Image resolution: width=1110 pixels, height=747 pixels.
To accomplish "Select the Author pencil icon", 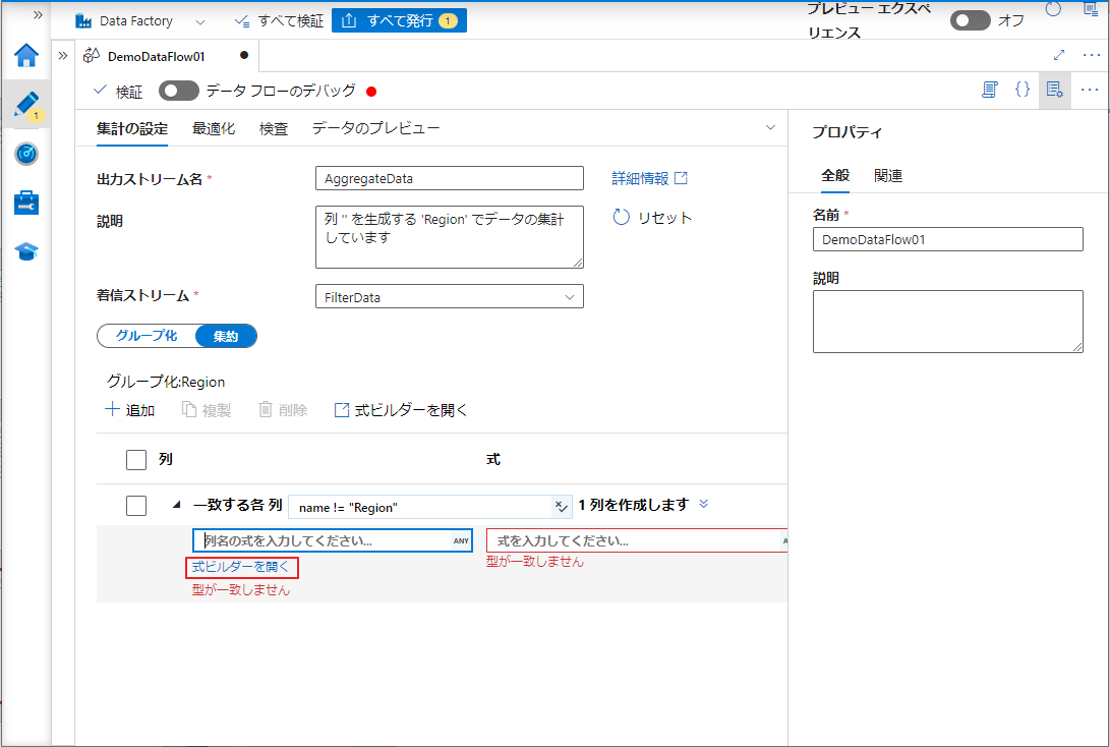I will coord(26,104).
